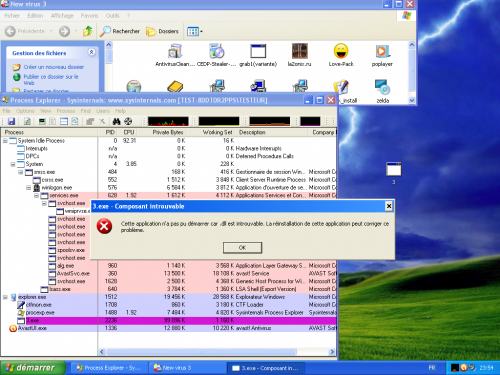Sort by the Private Bytes column header

click(x=168, y=132)
